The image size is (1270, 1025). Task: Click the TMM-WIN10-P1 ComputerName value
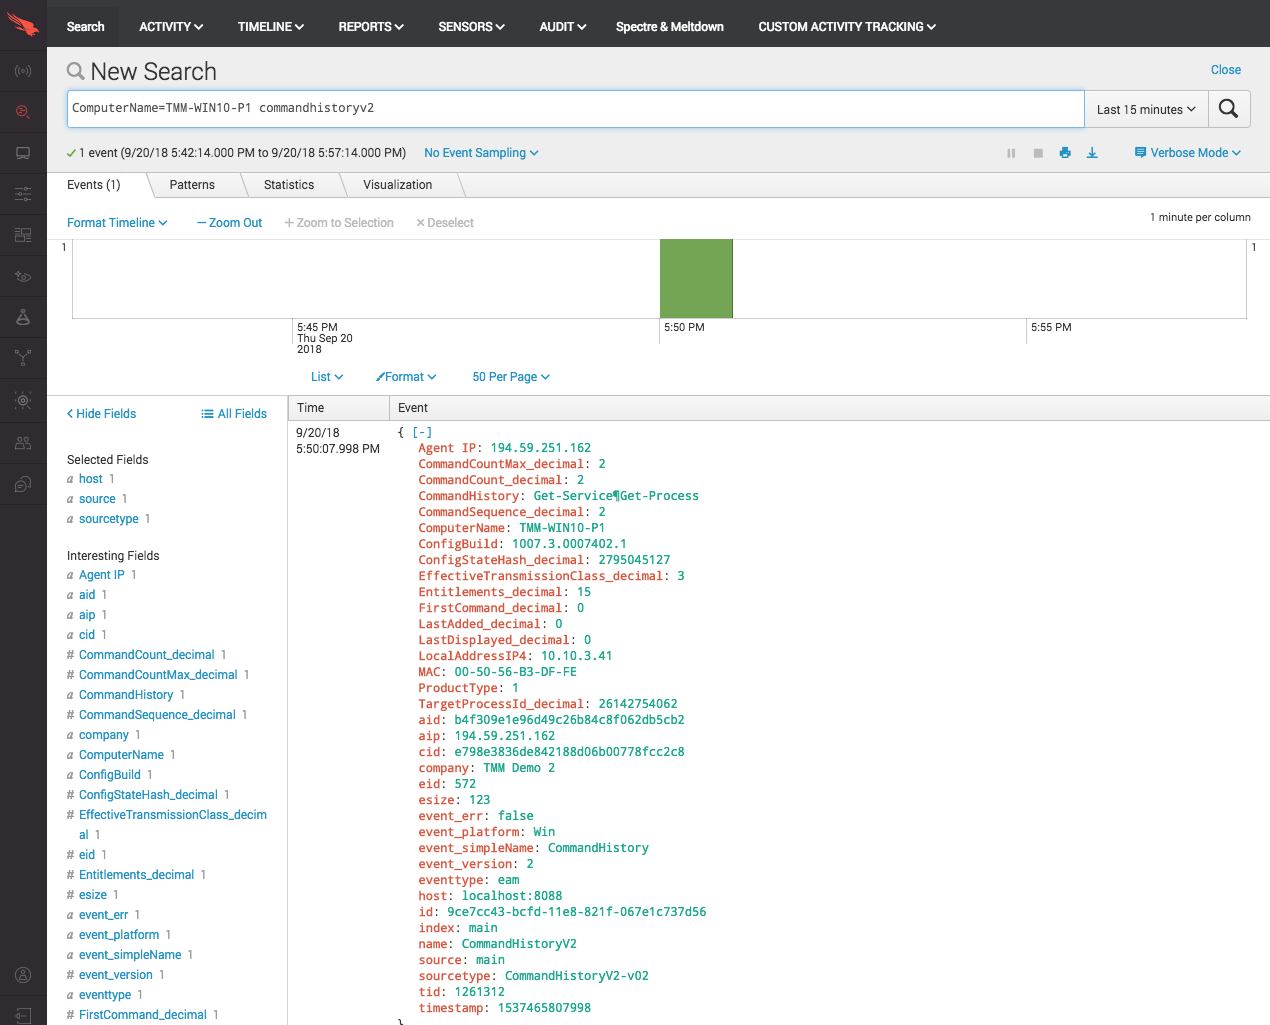[x=562, y=528]
